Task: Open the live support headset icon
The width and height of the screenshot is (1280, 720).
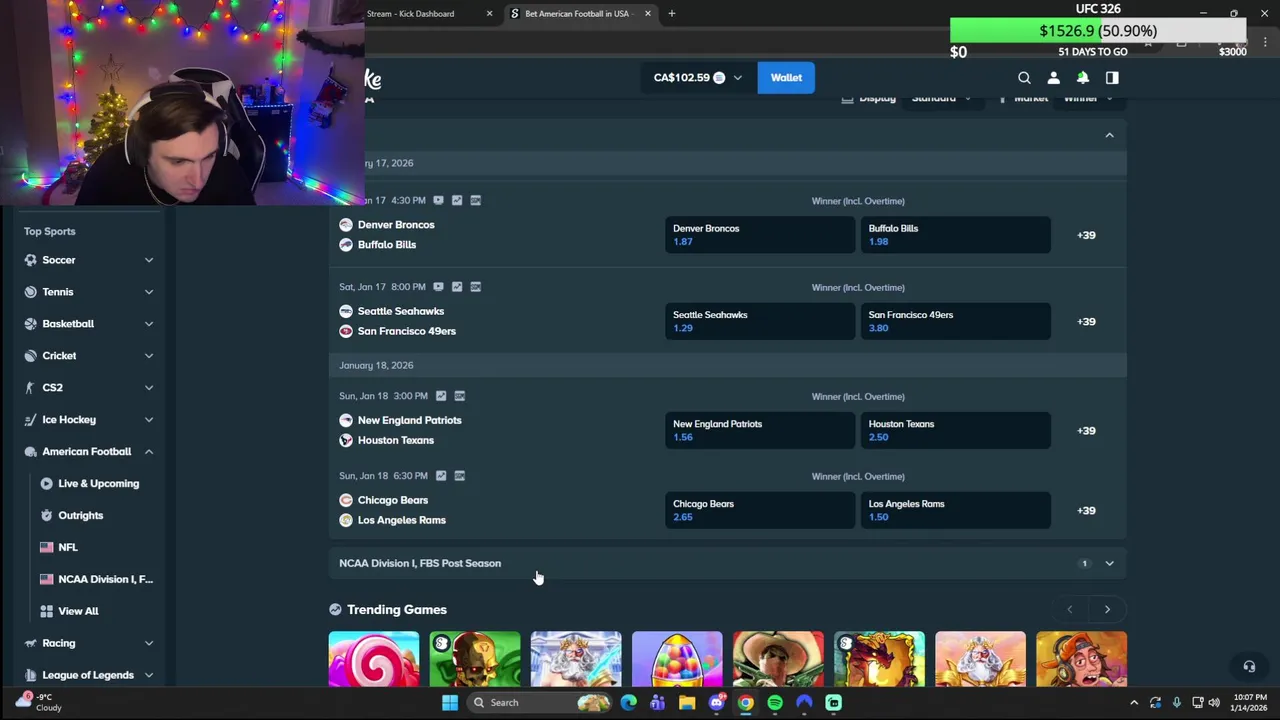Action: [1249, 666]
